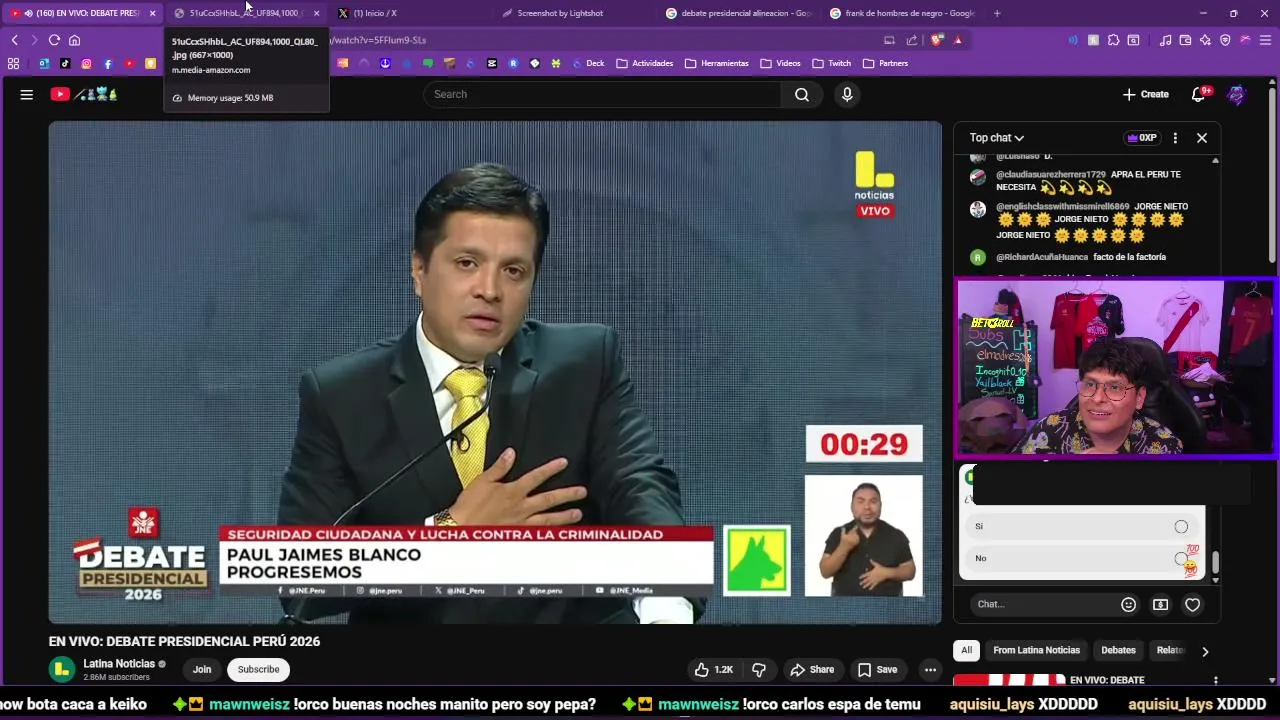Viewport: 1280px width, 720px height.
Task: Open the music note player icon
Action: 1166,40
